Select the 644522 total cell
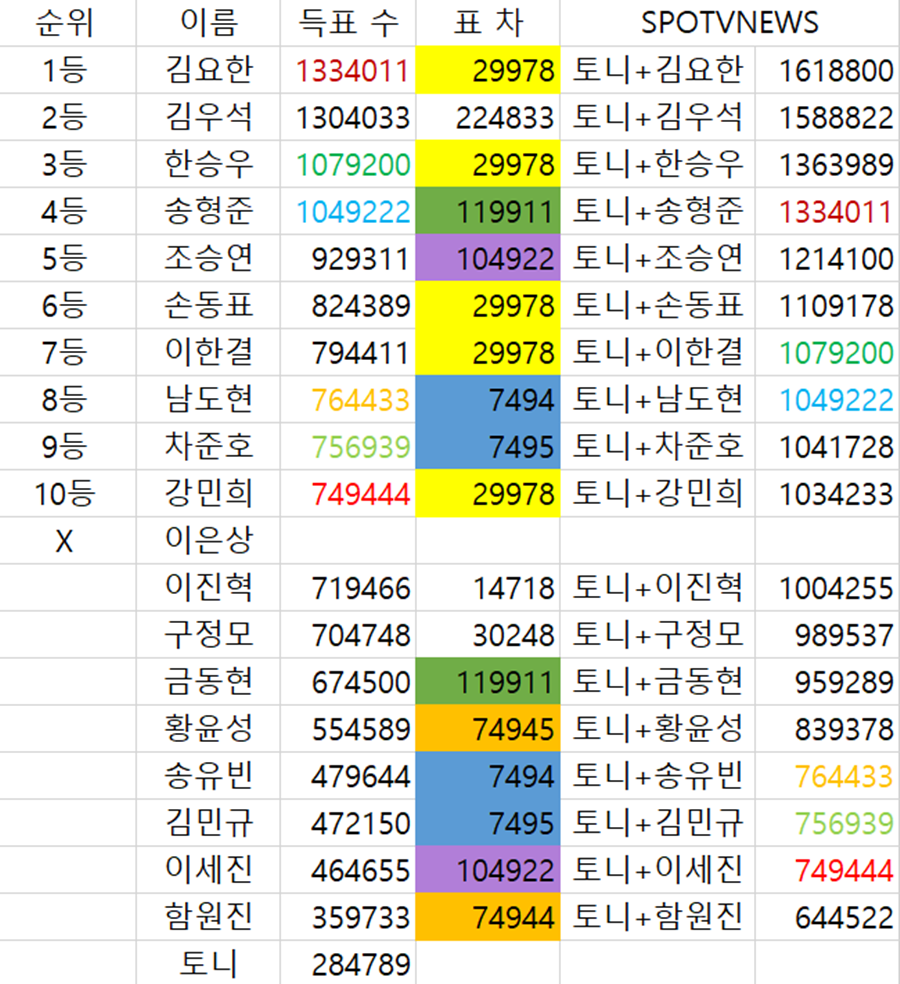 843,917
